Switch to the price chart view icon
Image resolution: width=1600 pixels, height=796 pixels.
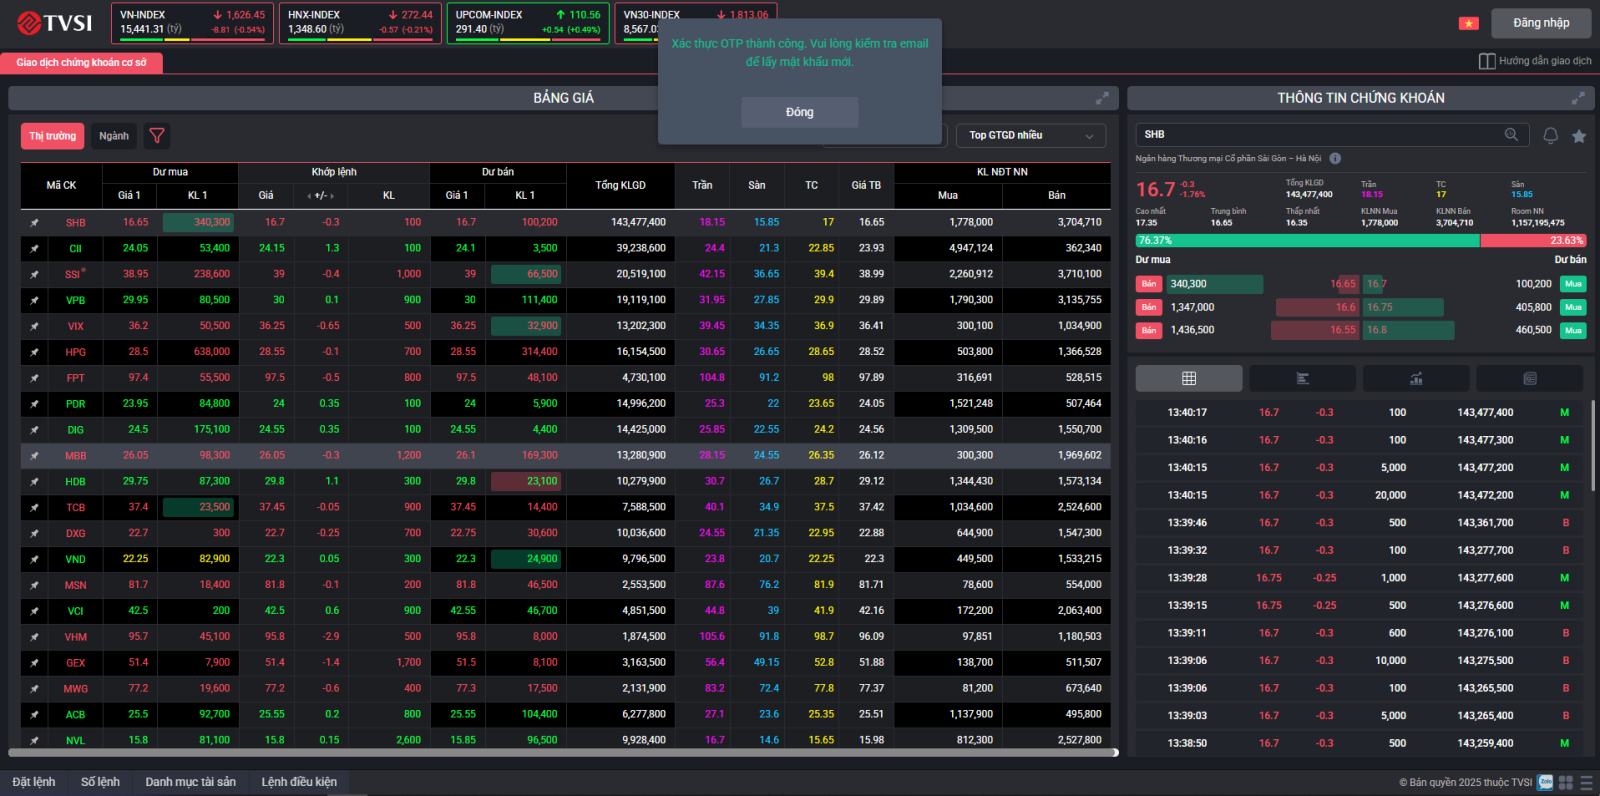1416,378
